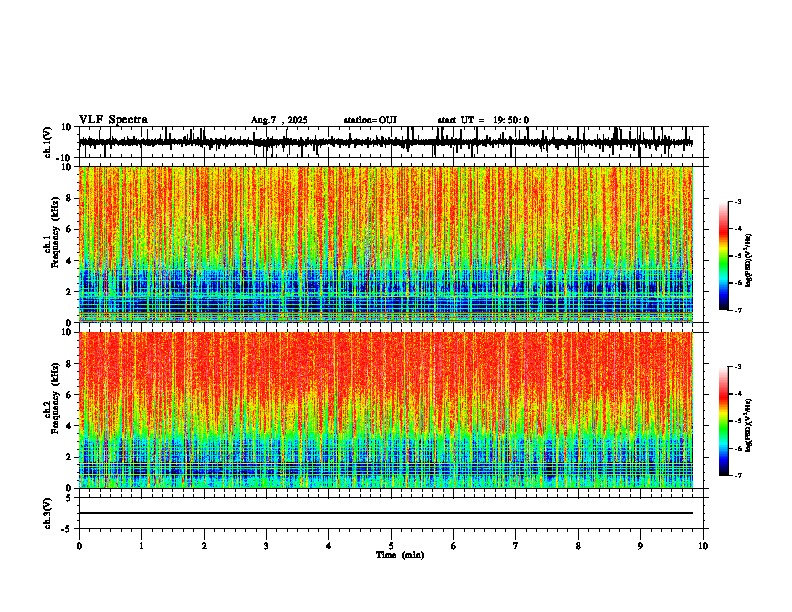This screenshot has width=792, height=612.
Task: Click time axis tick label '3'
Action: (266, 546)
